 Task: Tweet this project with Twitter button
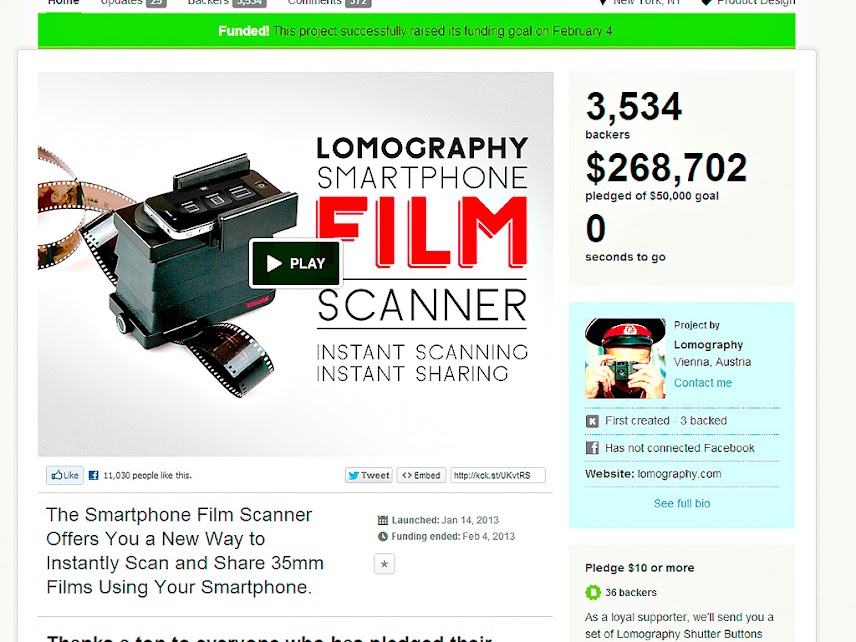click(x=369, y=475)
